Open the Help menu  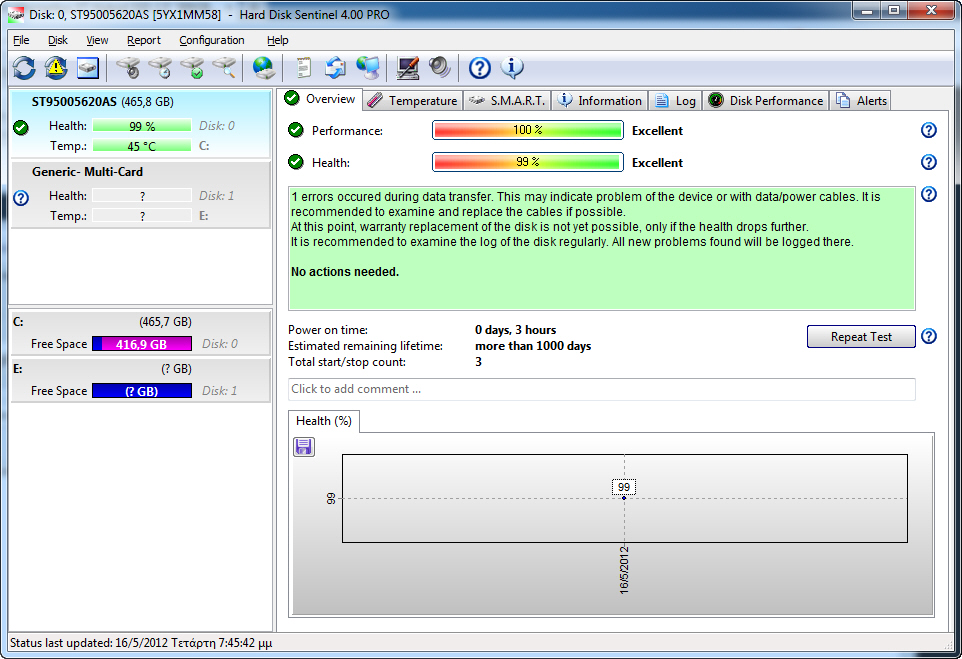[277, 40]
